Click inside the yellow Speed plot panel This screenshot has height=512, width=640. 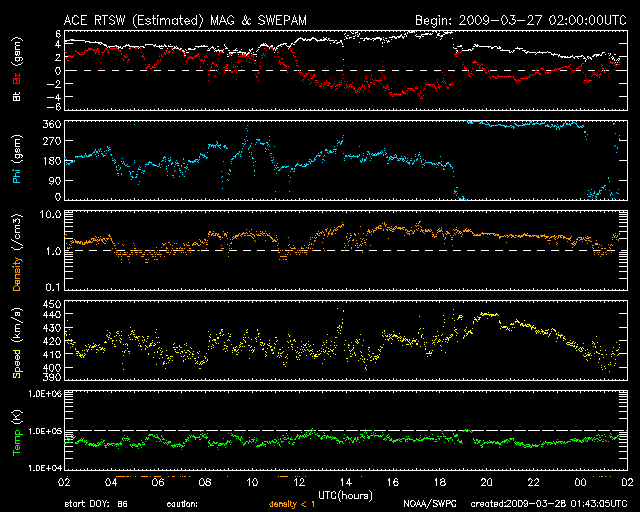tap(346, 340)
